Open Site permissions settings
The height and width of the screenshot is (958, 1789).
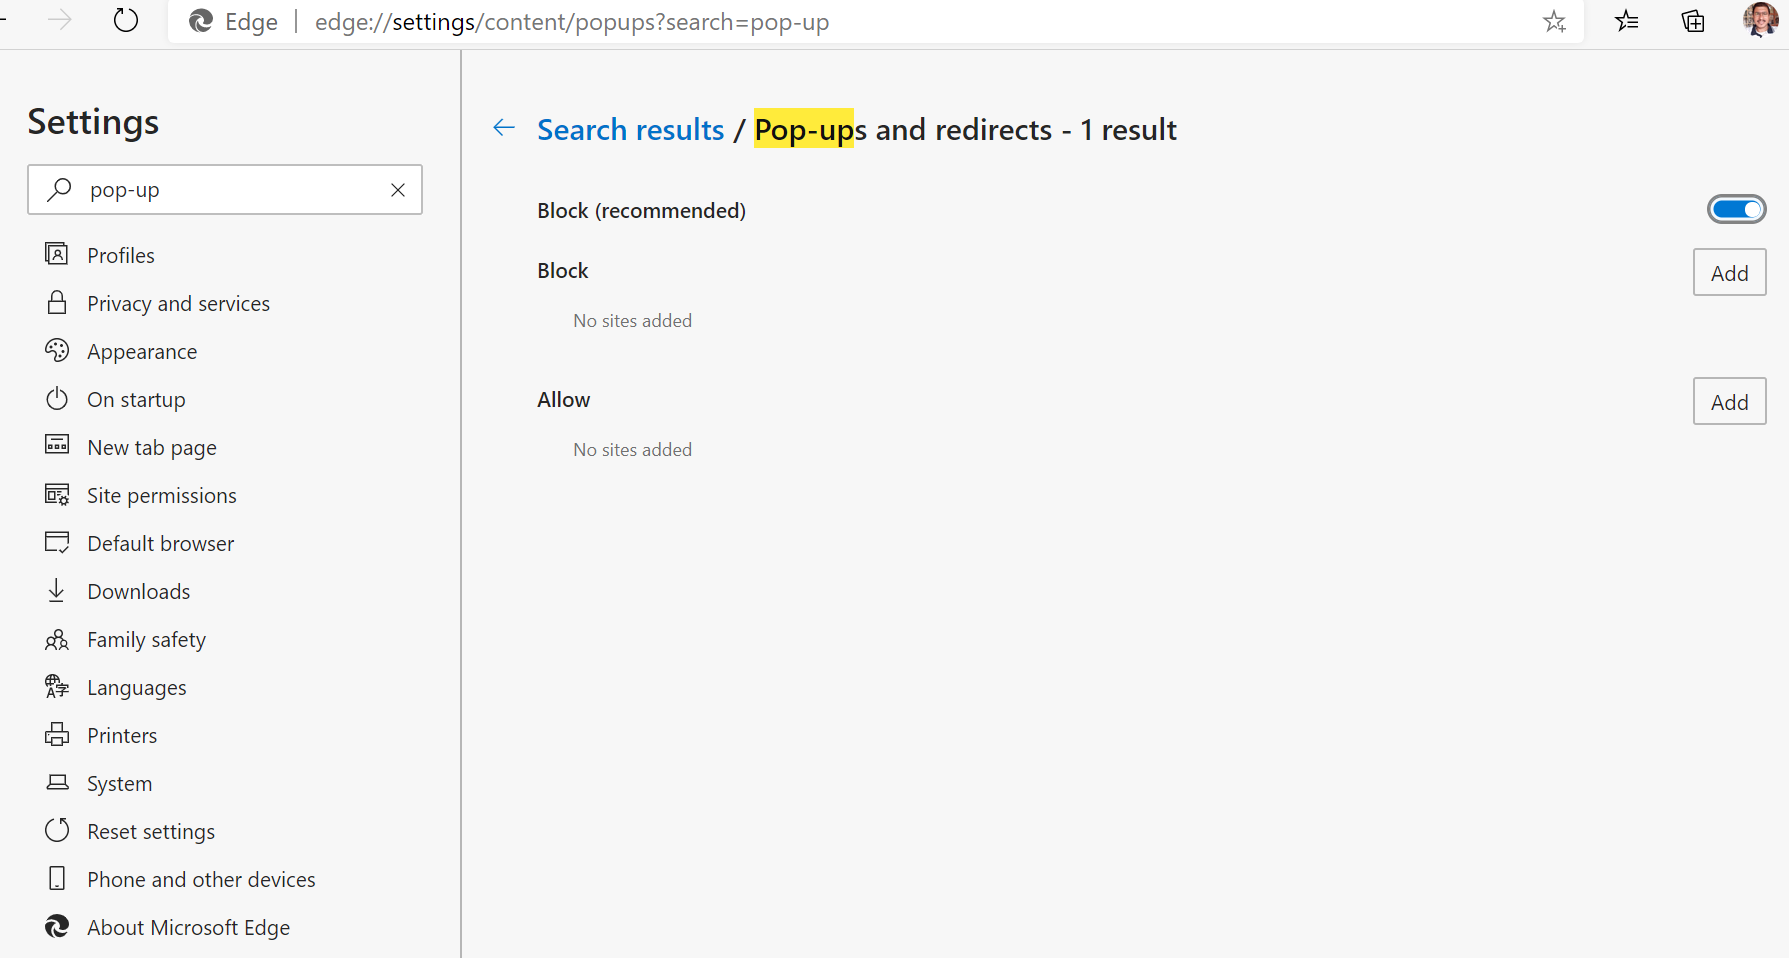coord(162,495)
